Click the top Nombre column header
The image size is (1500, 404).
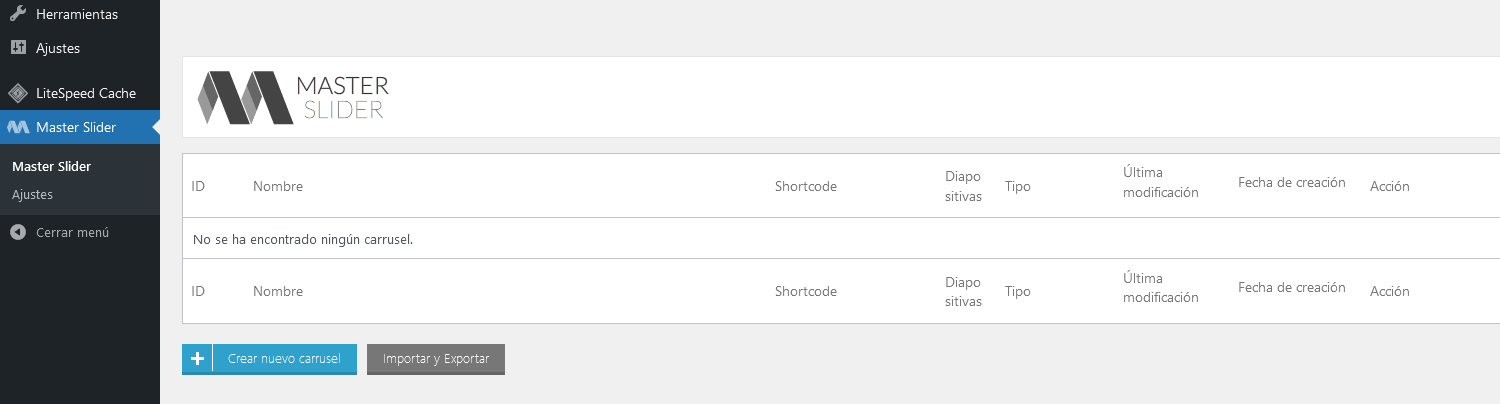(278, 186)
